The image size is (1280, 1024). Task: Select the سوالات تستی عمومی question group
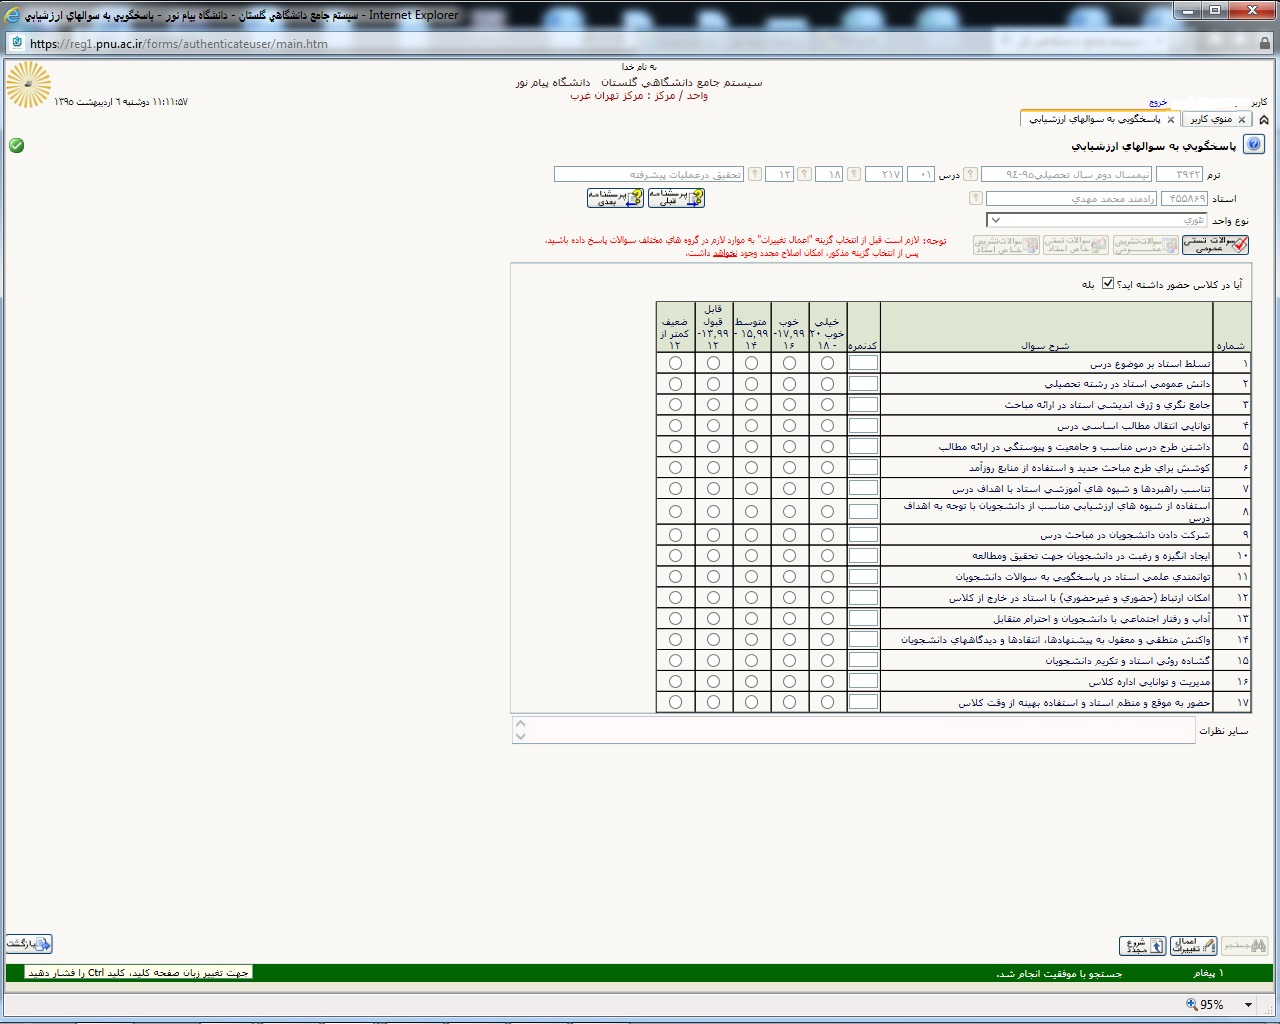pyautogui.click(x=1215, y=245)
